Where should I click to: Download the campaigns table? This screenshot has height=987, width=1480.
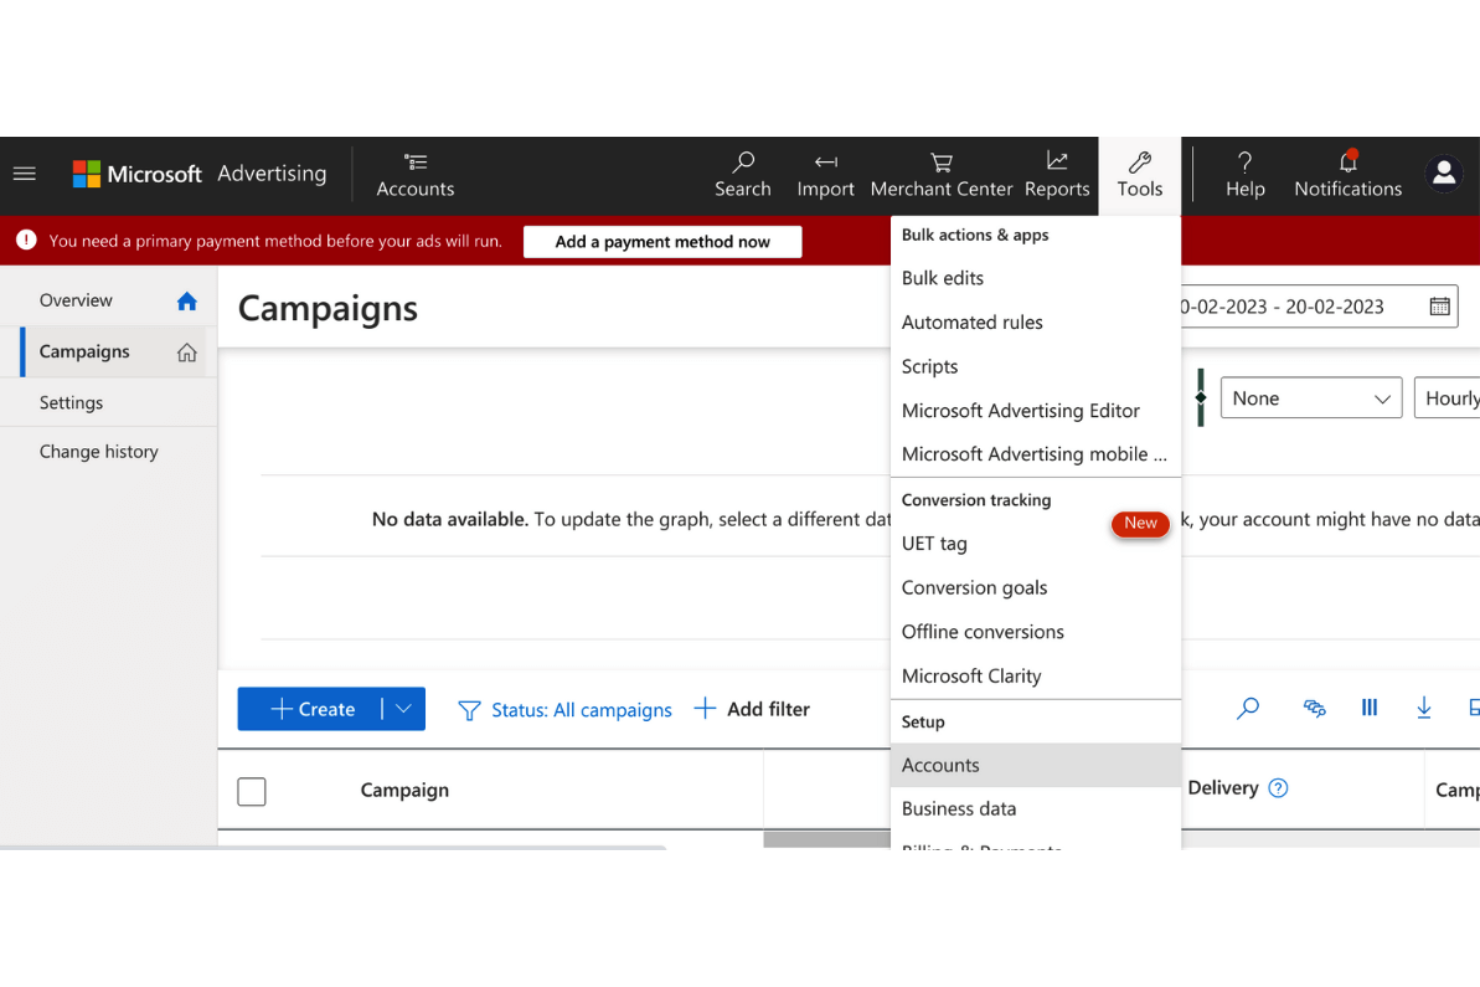click(1424, 708)
